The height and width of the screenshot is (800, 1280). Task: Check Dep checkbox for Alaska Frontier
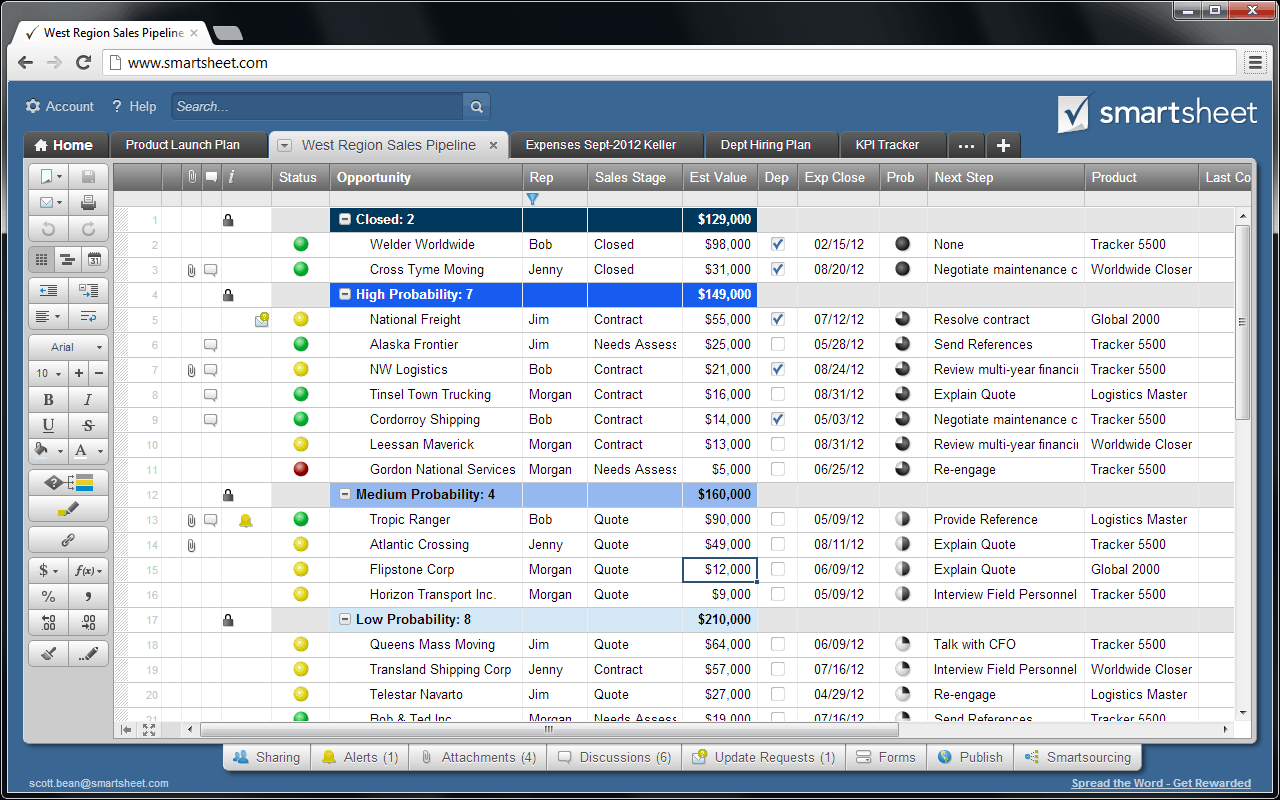click(778, 344)
